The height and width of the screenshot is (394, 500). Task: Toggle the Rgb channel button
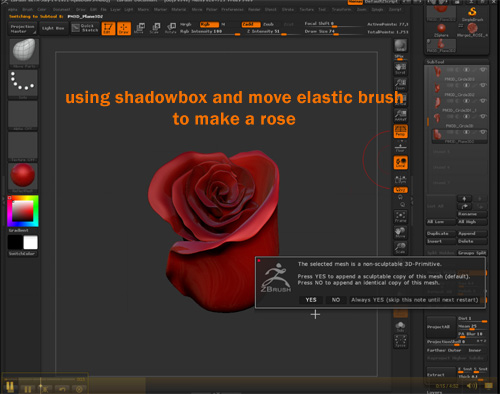point(210,24)
